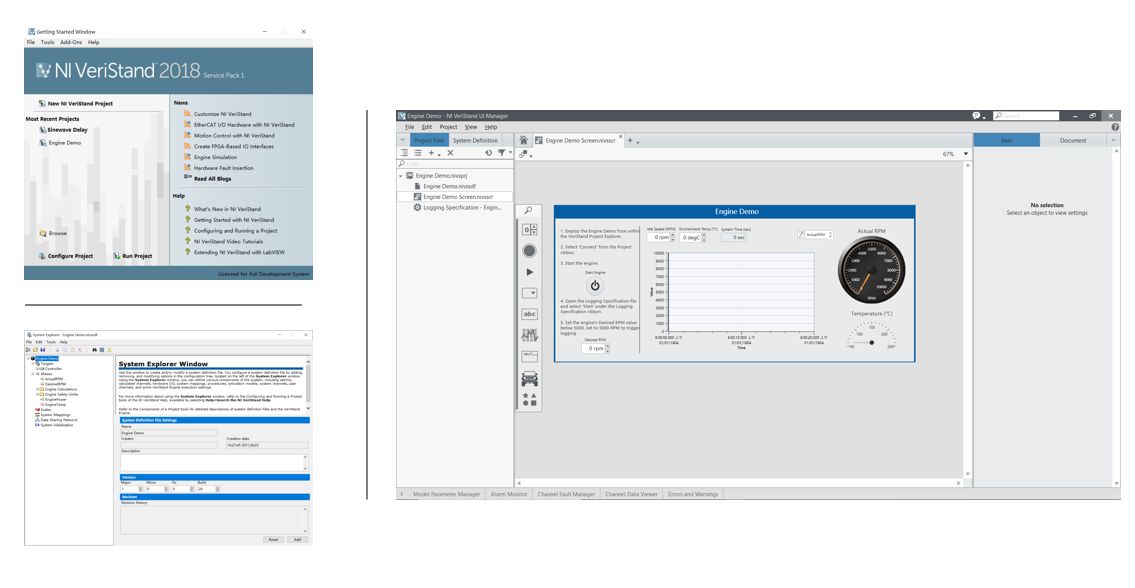1135x588 pixels.
Task: Open the shapes decorations palette
Action: (529, 399)
